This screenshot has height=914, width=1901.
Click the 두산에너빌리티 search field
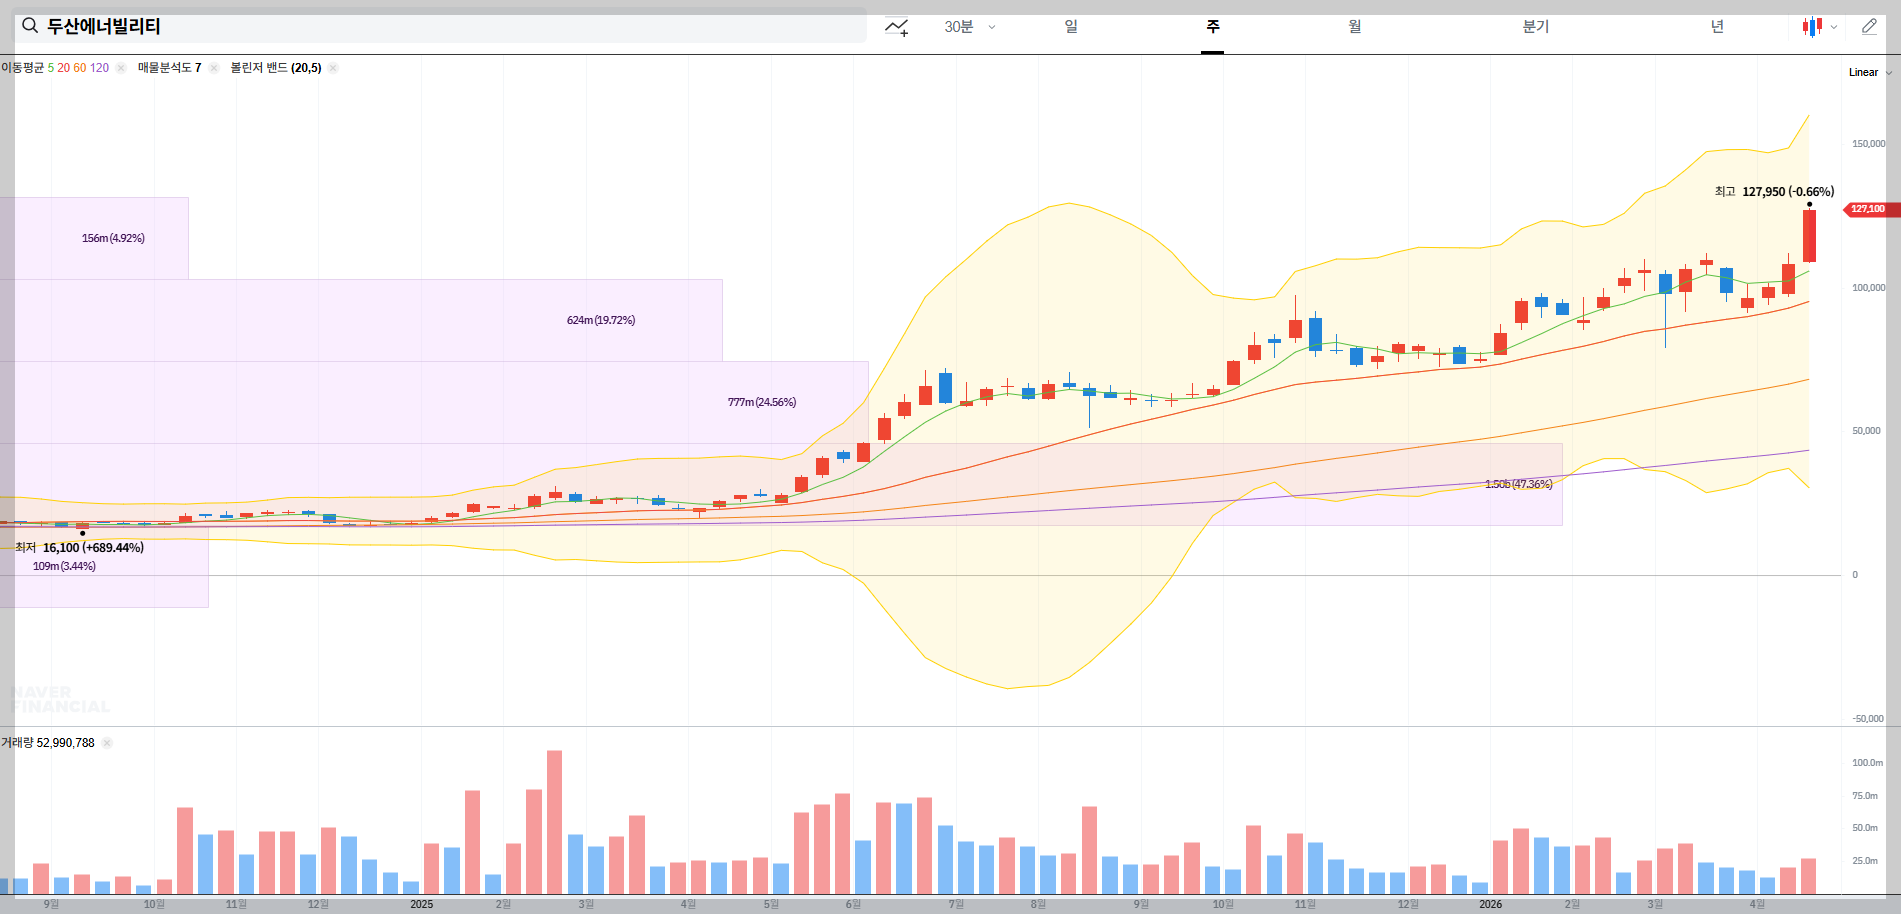440,26
